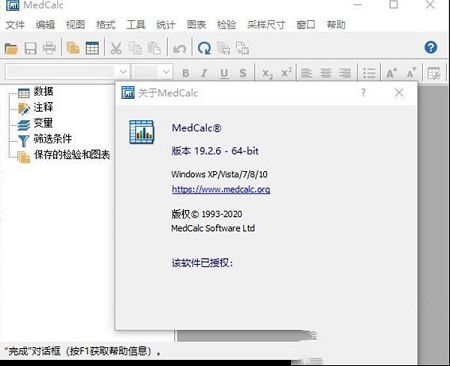
Task: Open the font name dropdown
Action: (x=123, y=71)
